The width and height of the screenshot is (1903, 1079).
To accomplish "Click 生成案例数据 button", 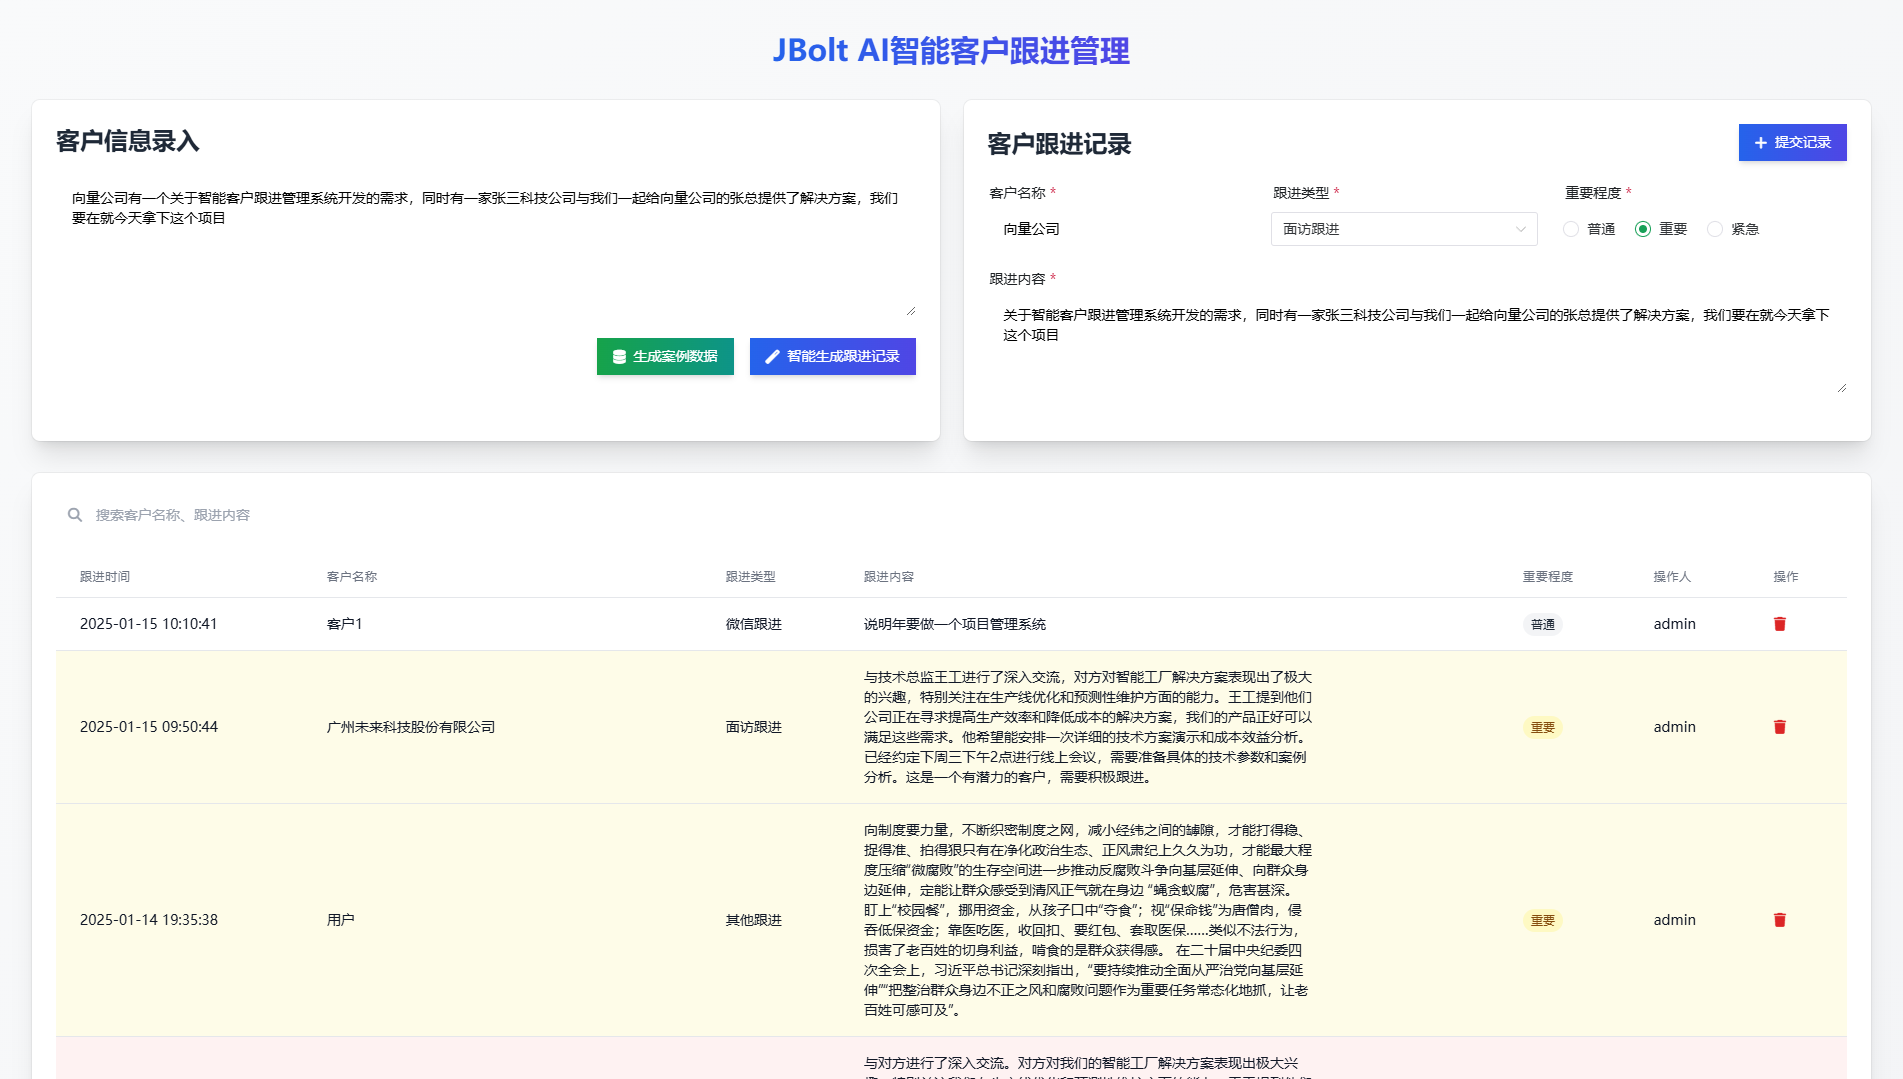I will (665, 356).
